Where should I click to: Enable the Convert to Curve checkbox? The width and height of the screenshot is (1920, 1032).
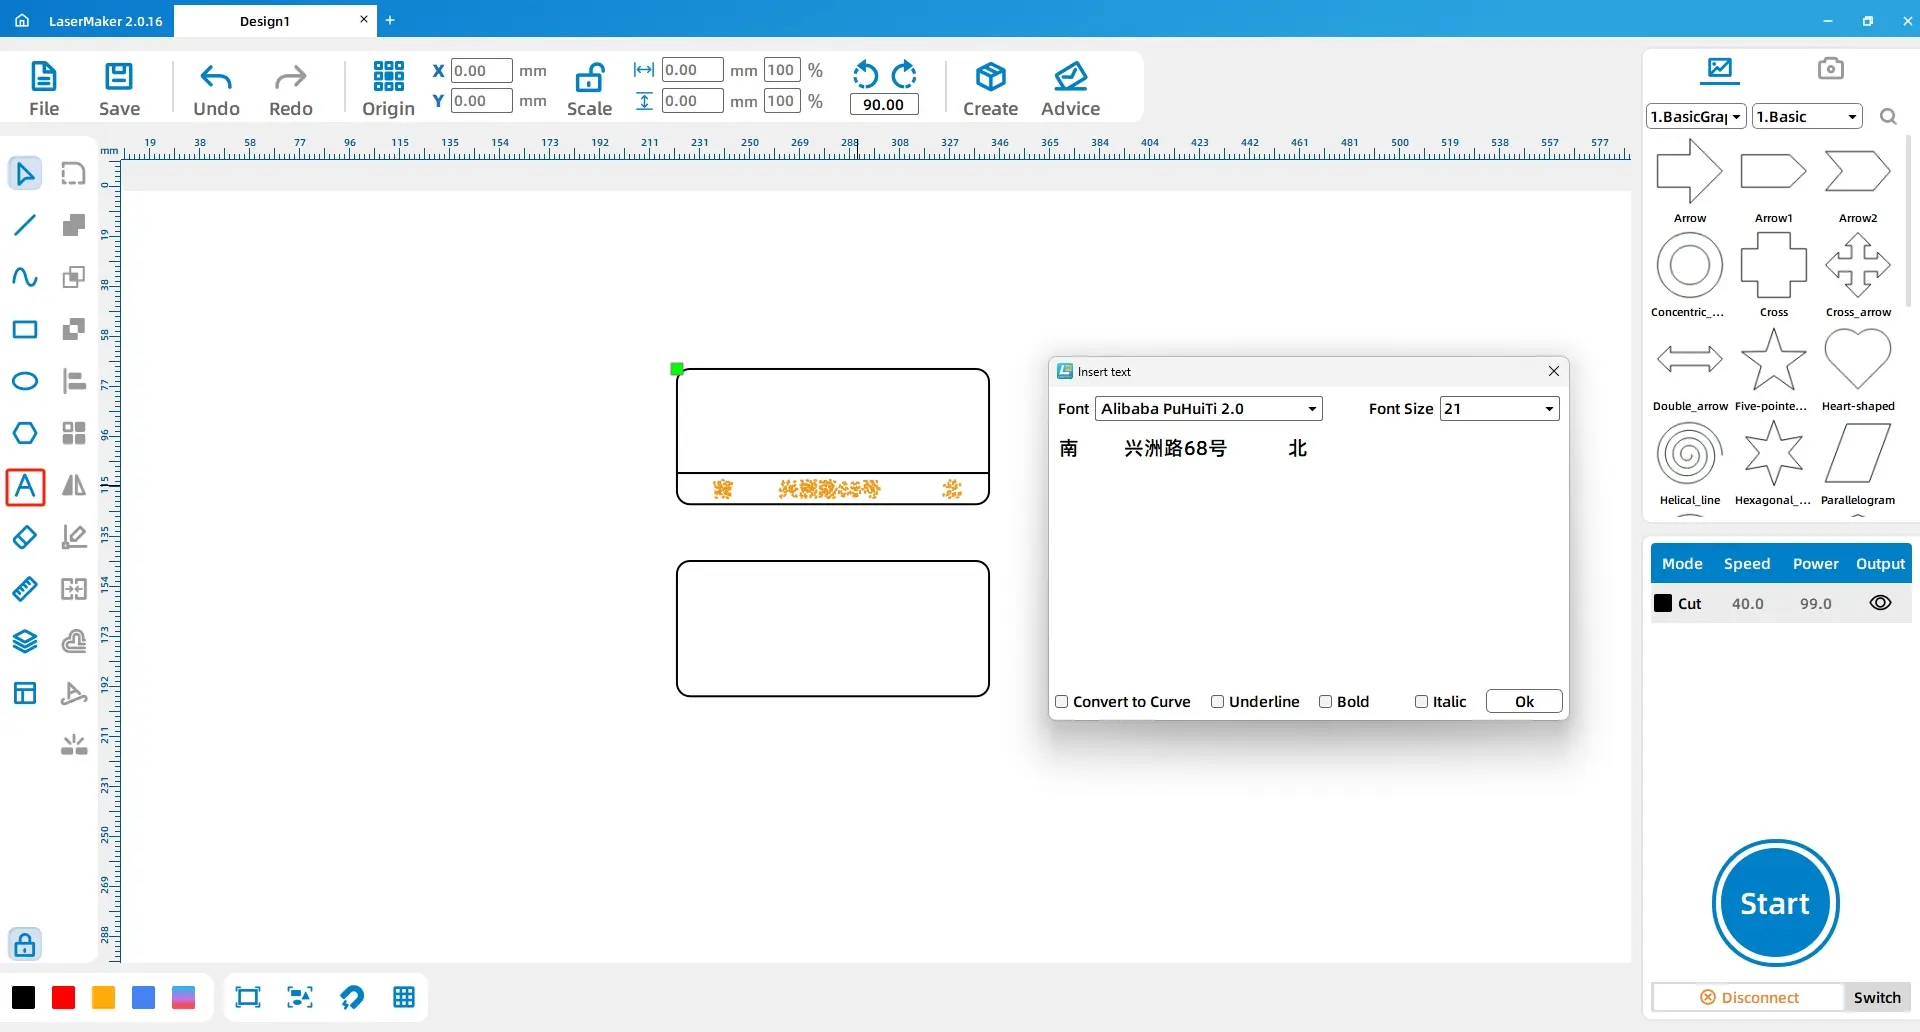(x=1062, y=702)
